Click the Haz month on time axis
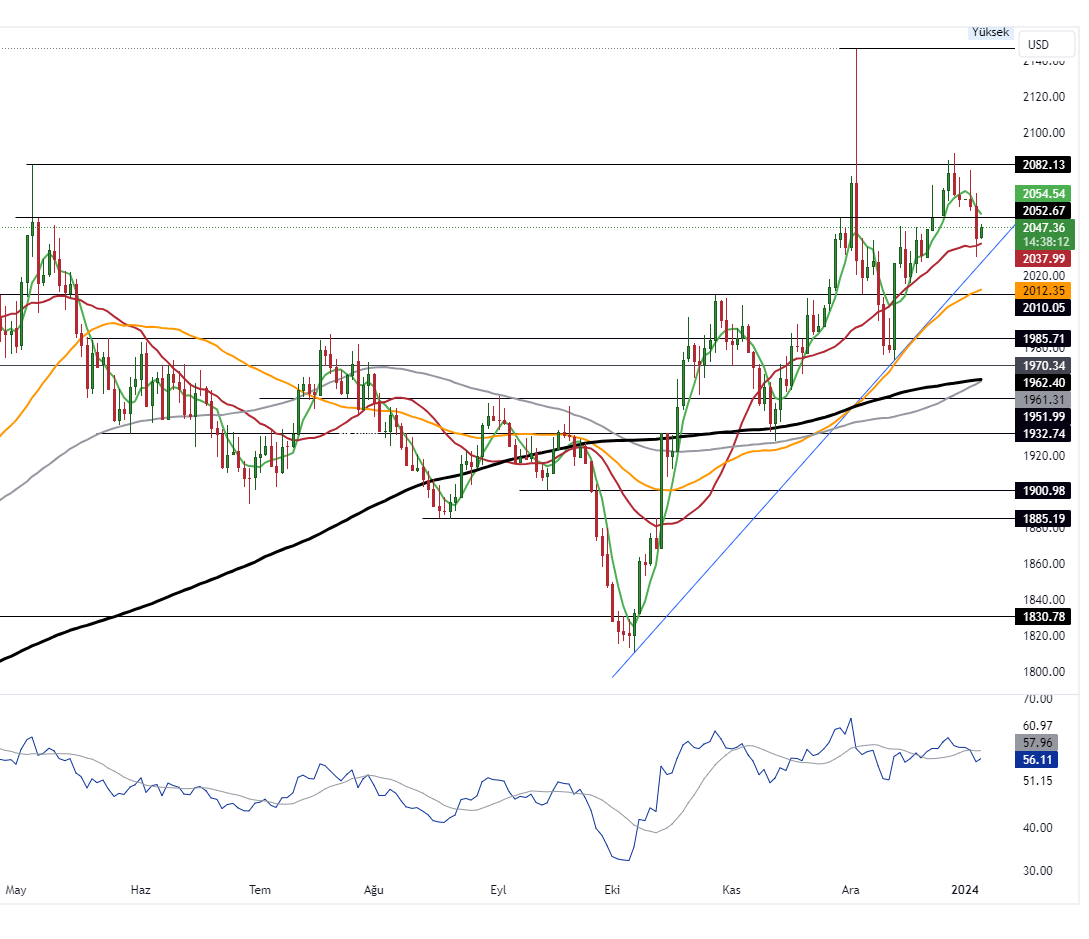The width and height of the screenshot is (1089, 939). (x=141, y=889)
